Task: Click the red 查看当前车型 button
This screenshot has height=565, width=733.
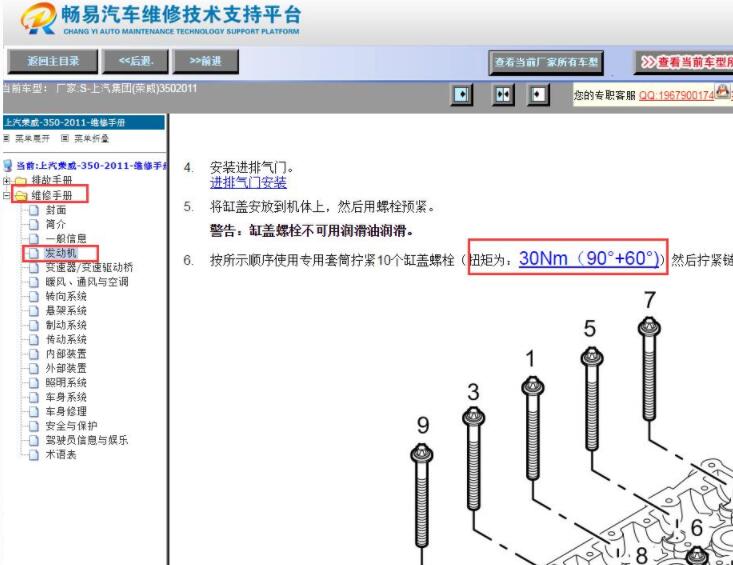Action: pos(684,63)
